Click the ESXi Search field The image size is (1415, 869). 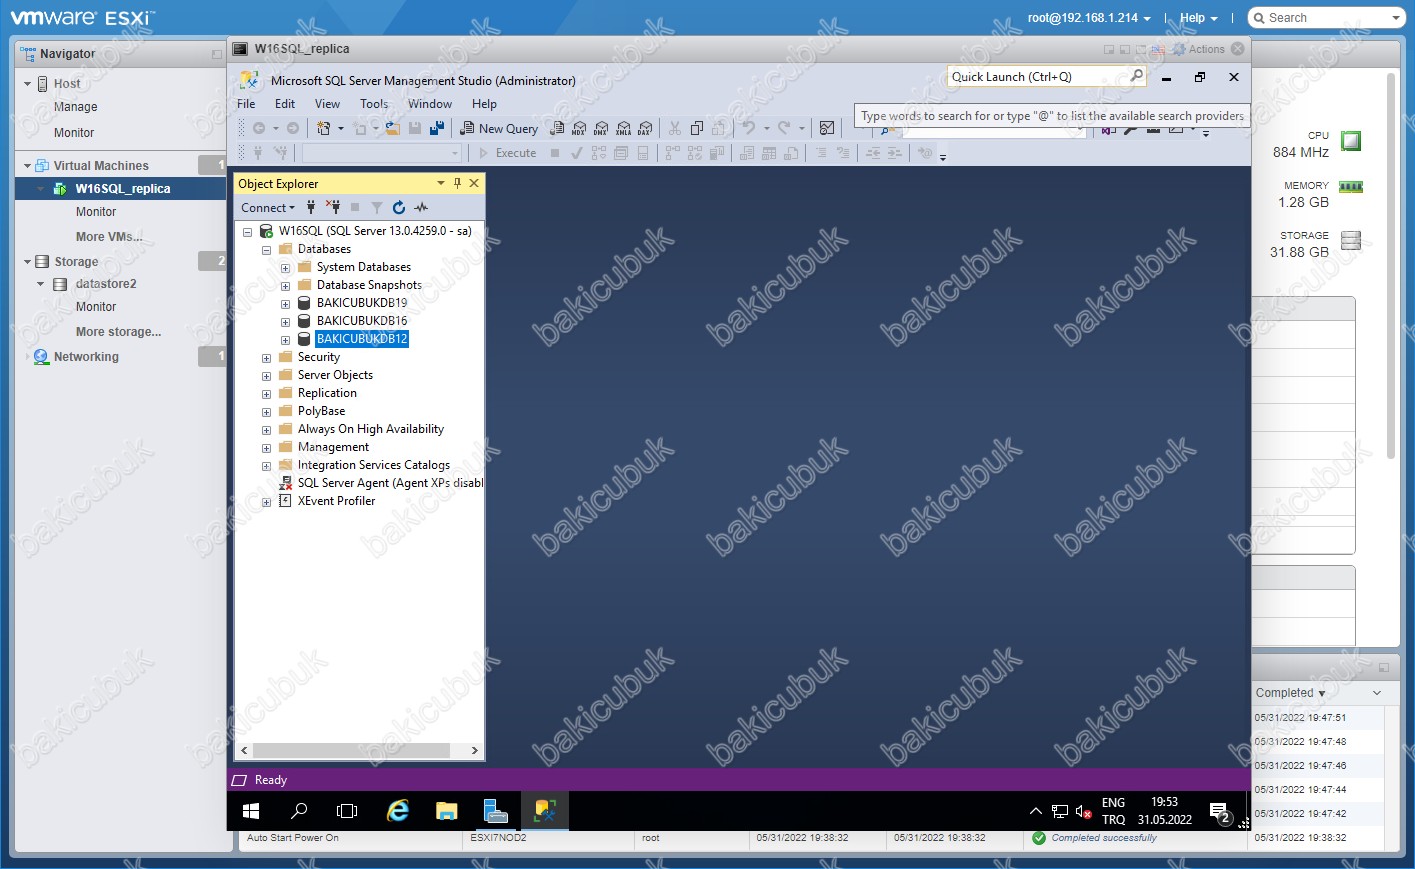click(x=1328, y=18)
